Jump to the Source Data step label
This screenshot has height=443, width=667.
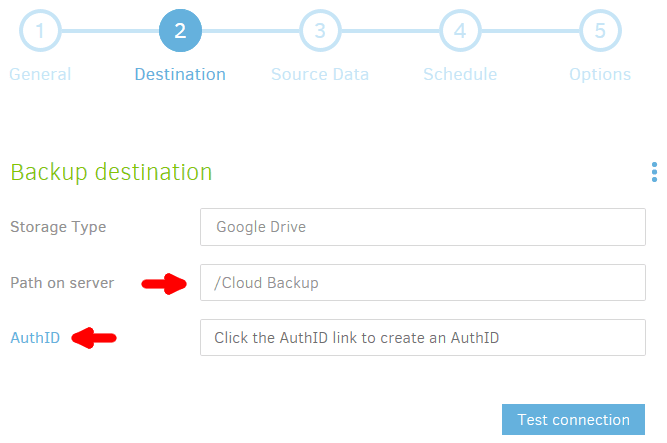[320, 74]
